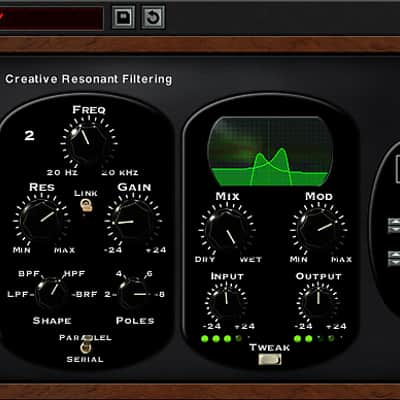This screenshot has height=400, width=400.
Task: Click the save preset disk icon
Action: tap(123, 17)
